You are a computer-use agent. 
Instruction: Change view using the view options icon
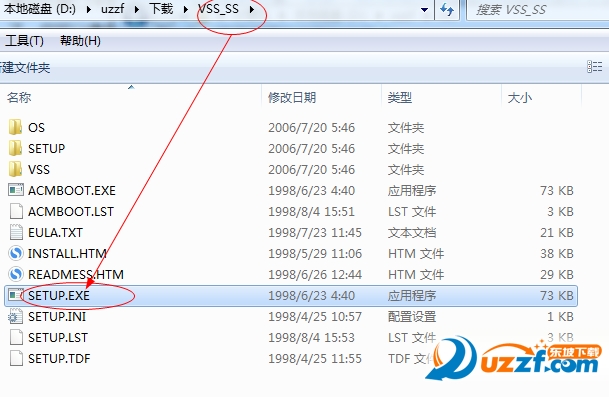[594, 67]
